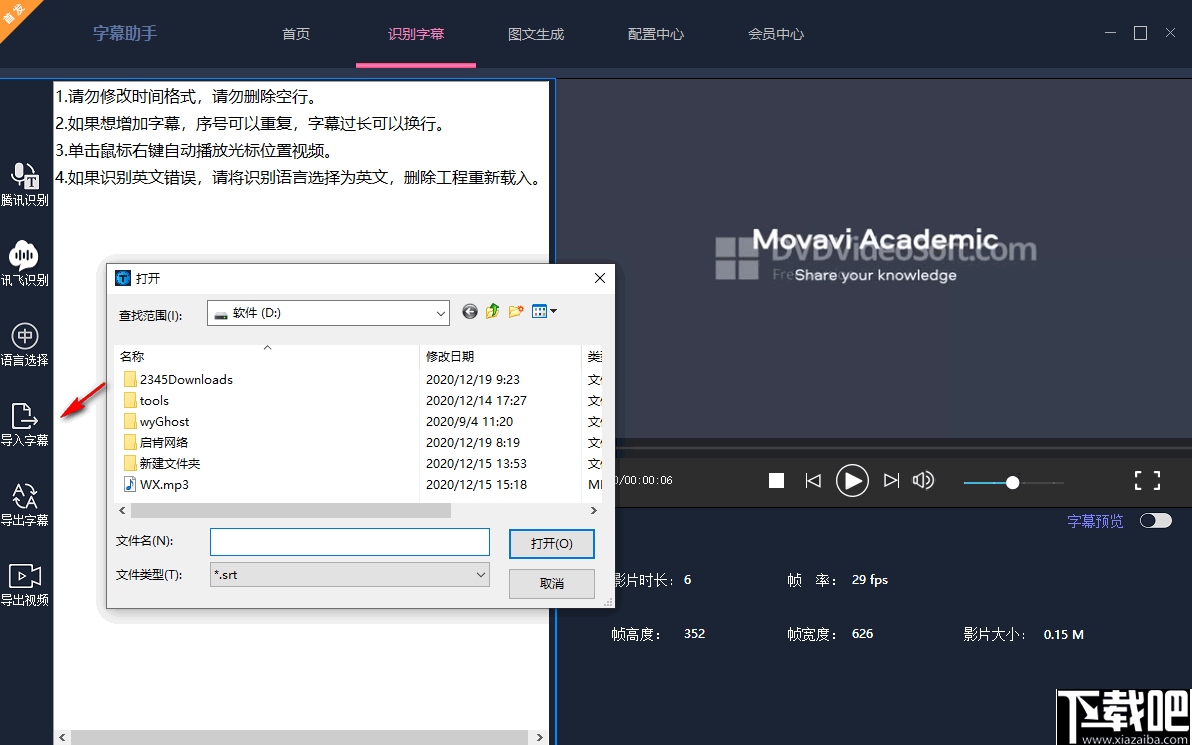
Task: Skip to next frame button
Action: pos(892,480)
